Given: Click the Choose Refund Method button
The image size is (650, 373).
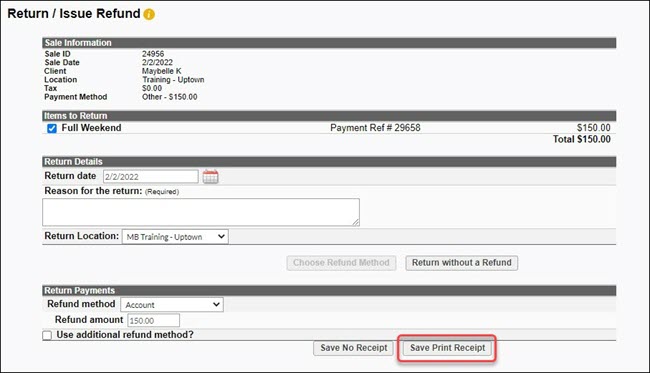Looking at the screenshot, I should point(341,263).
